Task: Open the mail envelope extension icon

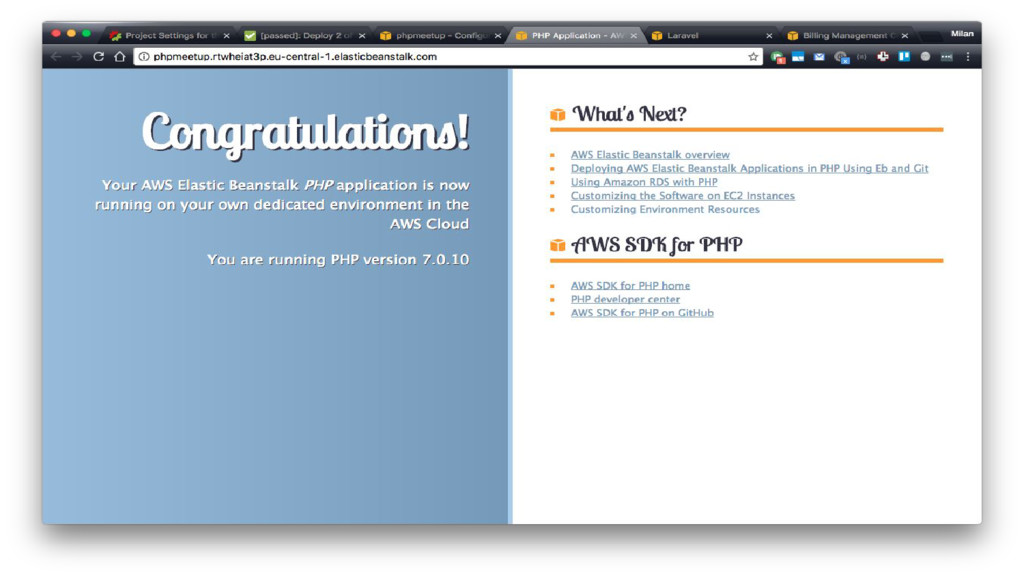Action: point(819,57)
